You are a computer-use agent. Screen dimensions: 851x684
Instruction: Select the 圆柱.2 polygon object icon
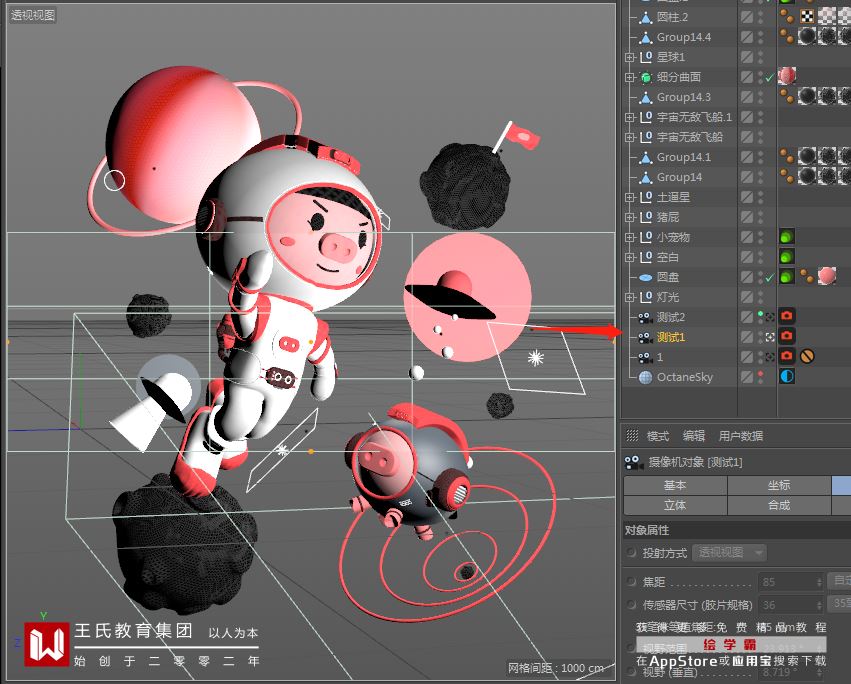pyautogui.click(x=645, y=17)
